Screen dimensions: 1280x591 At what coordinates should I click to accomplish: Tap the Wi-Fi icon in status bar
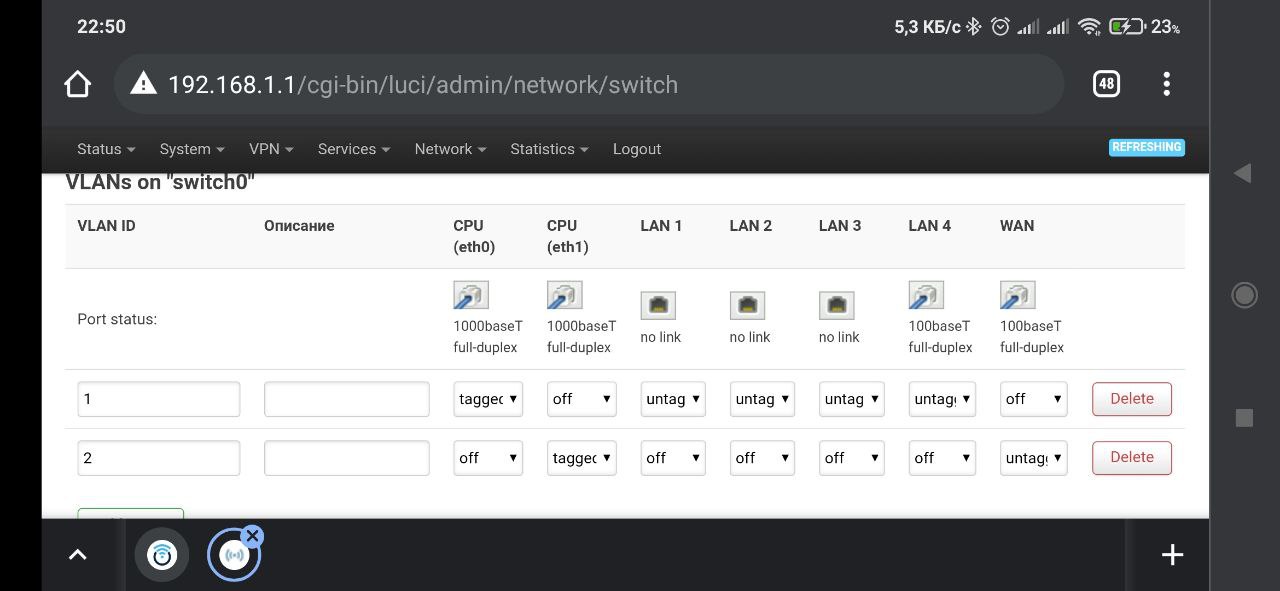click(1090, 27)
